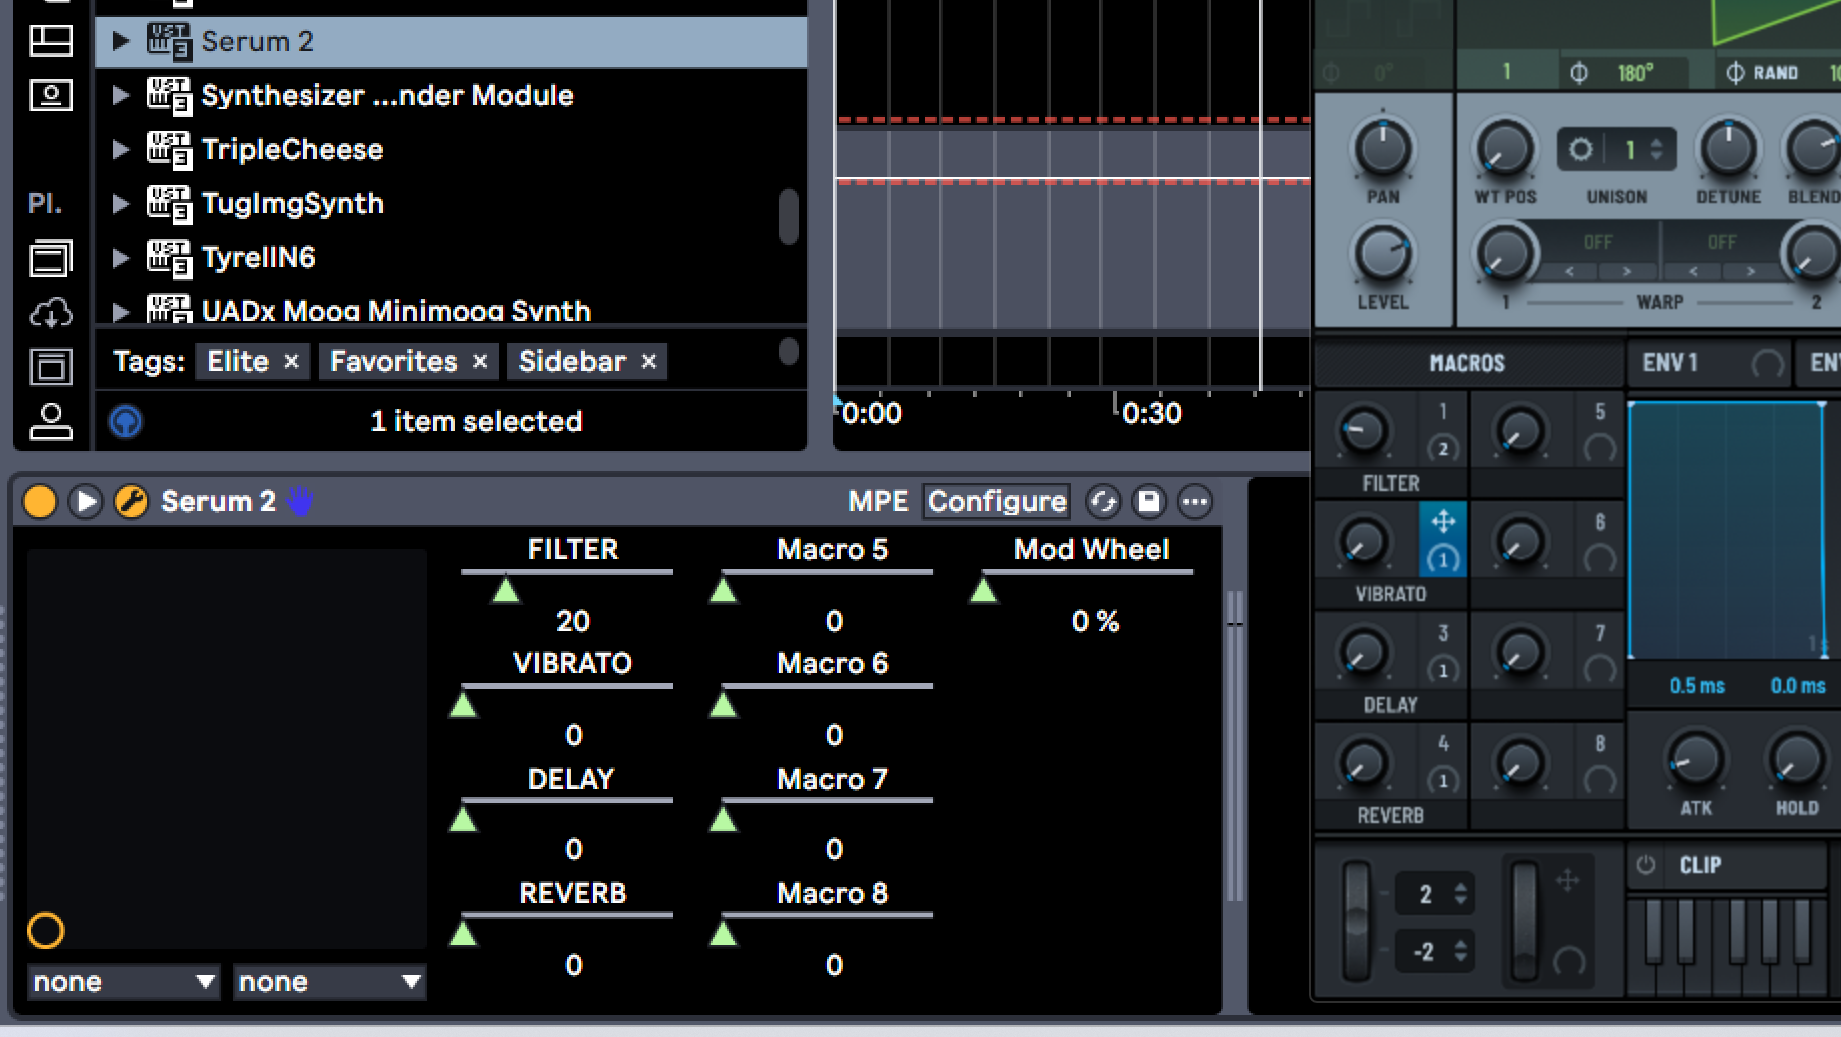The height and width of the screenshot is (1037, 1841).
Task: Turn the PAN knob in Serum
Action: (x=1383, y=148)
